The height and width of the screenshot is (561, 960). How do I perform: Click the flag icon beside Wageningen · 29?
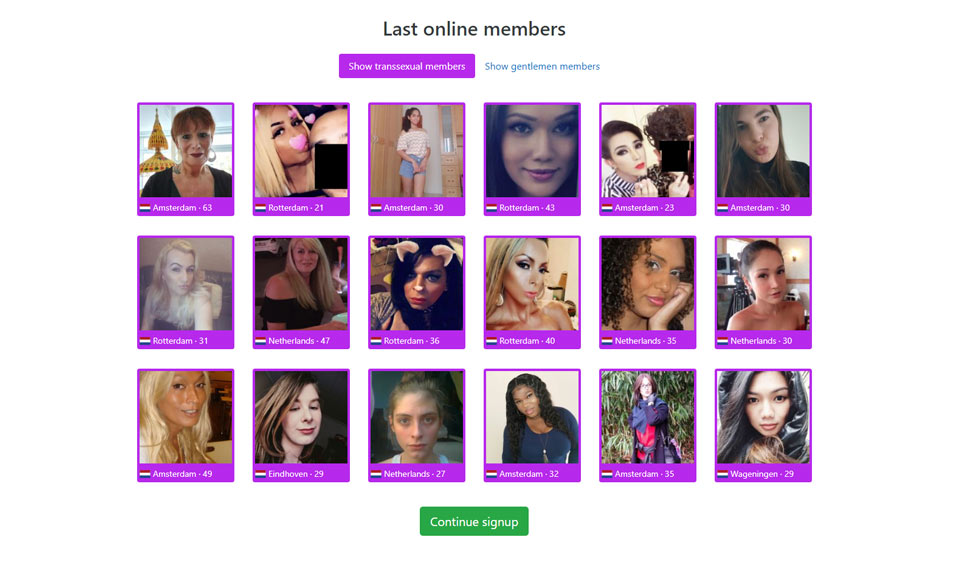pos(722,474)
